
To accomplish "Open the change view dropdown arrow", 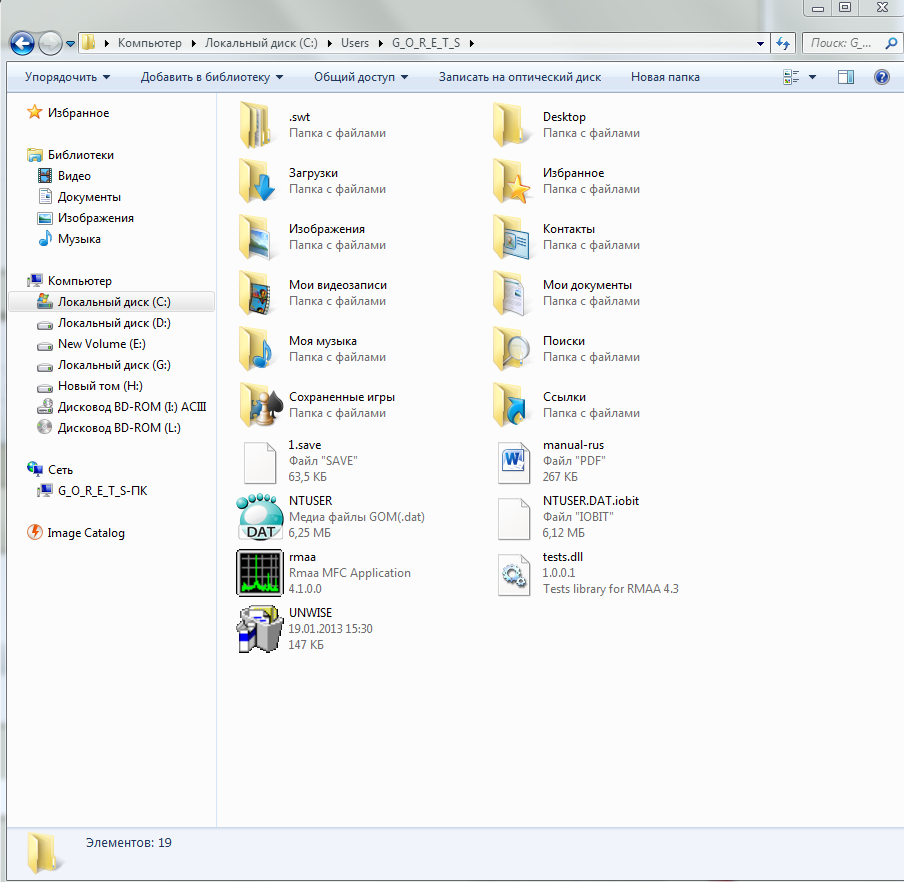I will [x=812, y=77].
